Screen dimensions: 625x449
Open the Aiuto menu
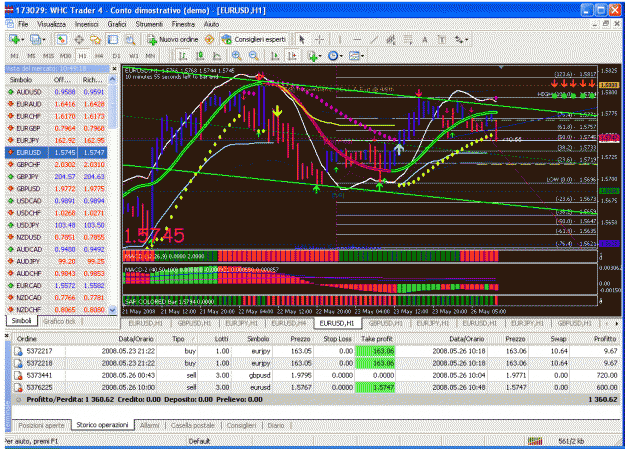coord(211,24)
